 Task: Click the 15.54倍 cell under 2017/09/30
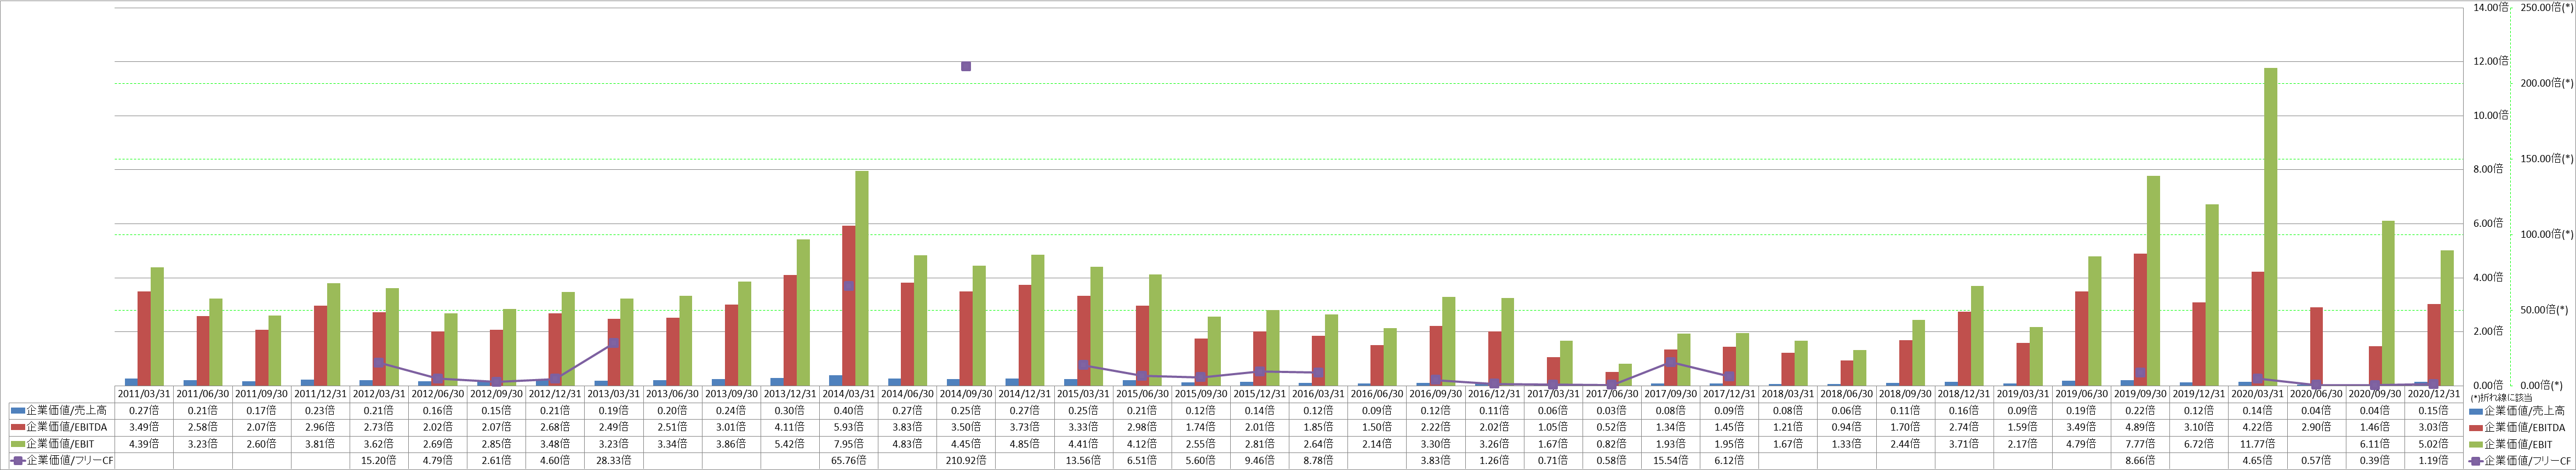coord(1670,461)
